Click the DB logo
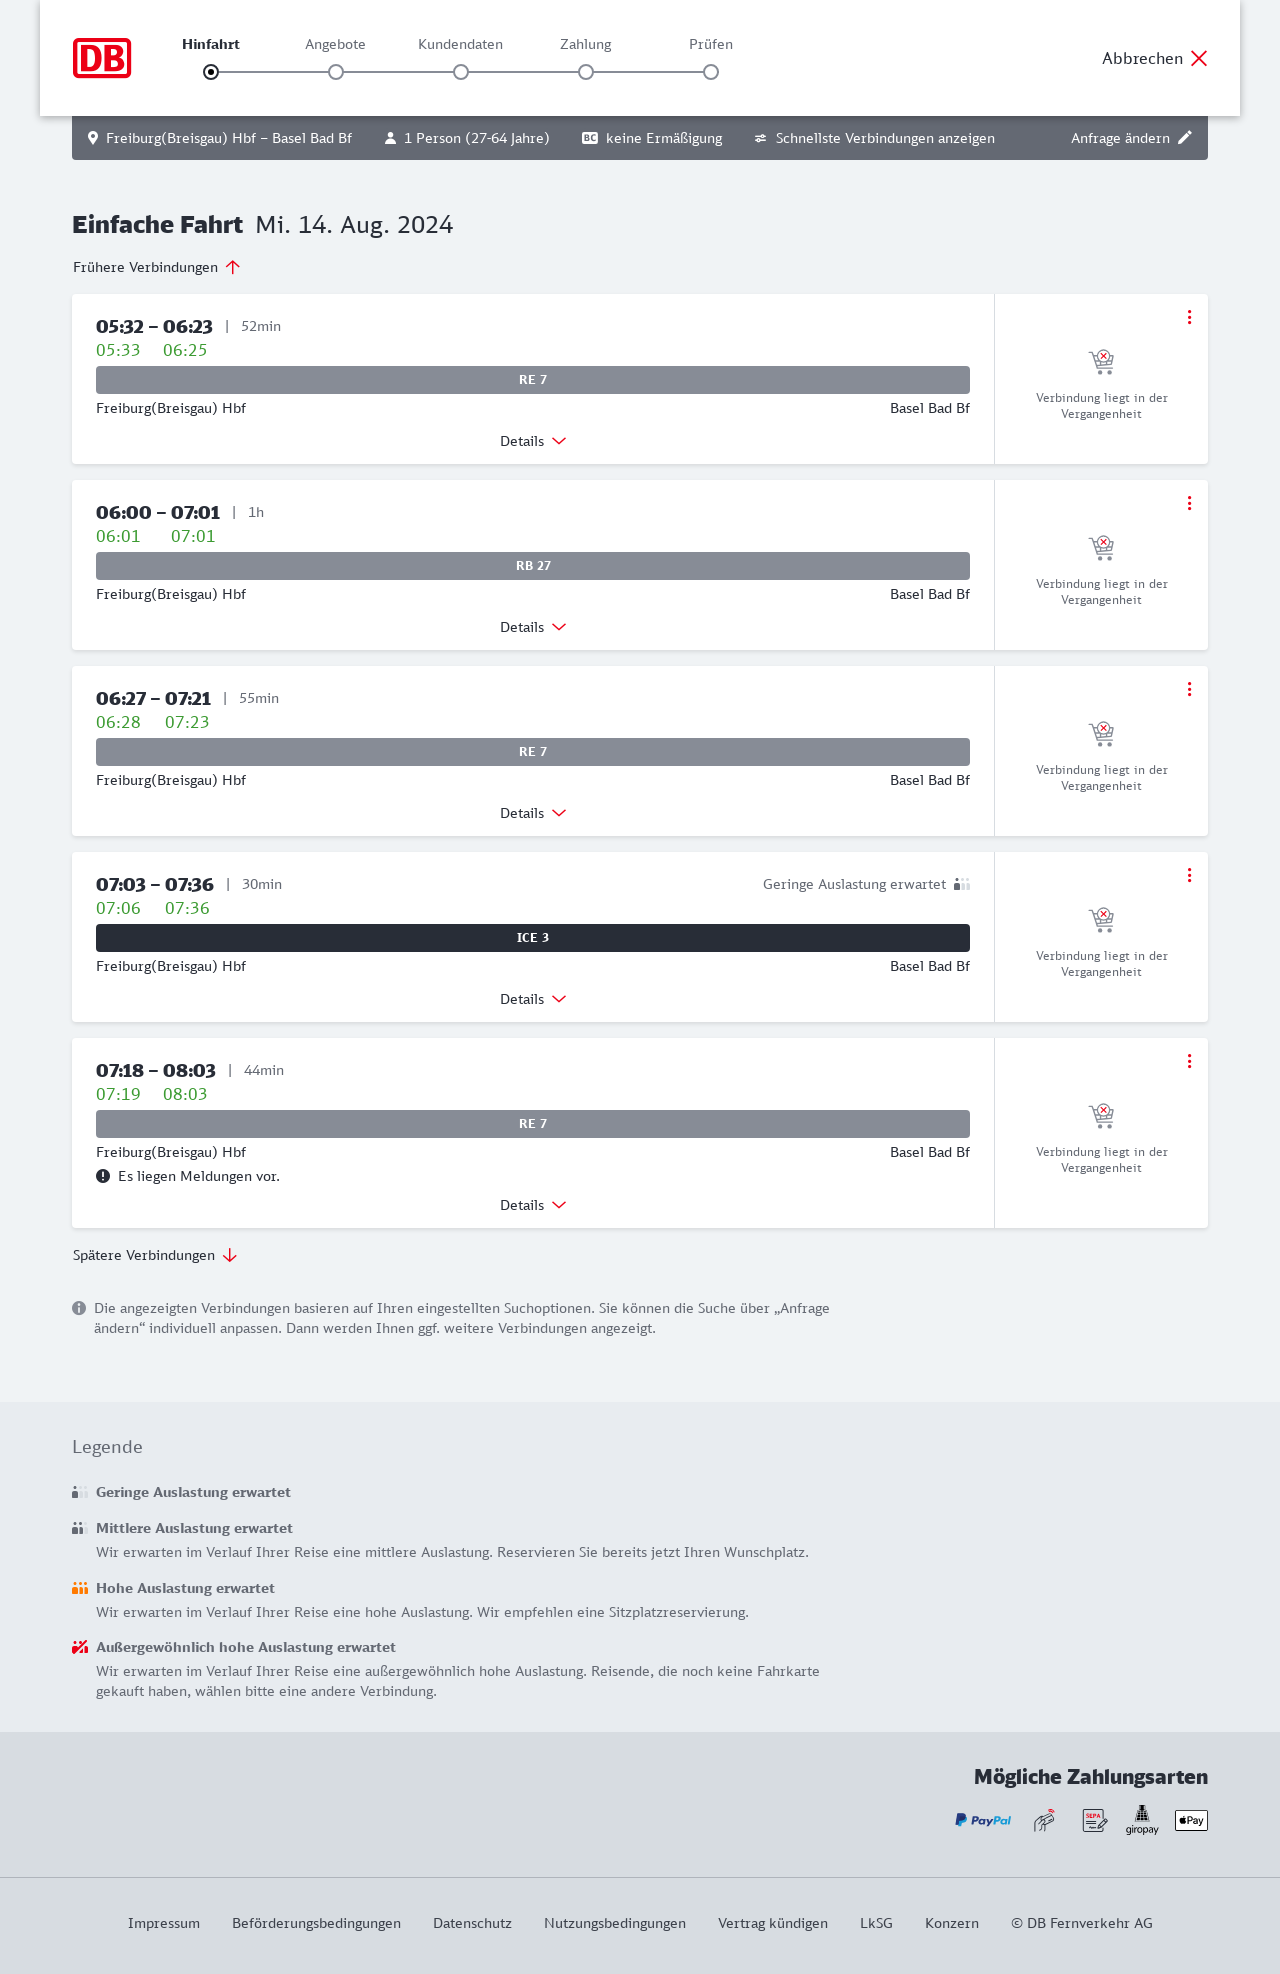This screenshot has height=1974, width=1280. (102, 58)
